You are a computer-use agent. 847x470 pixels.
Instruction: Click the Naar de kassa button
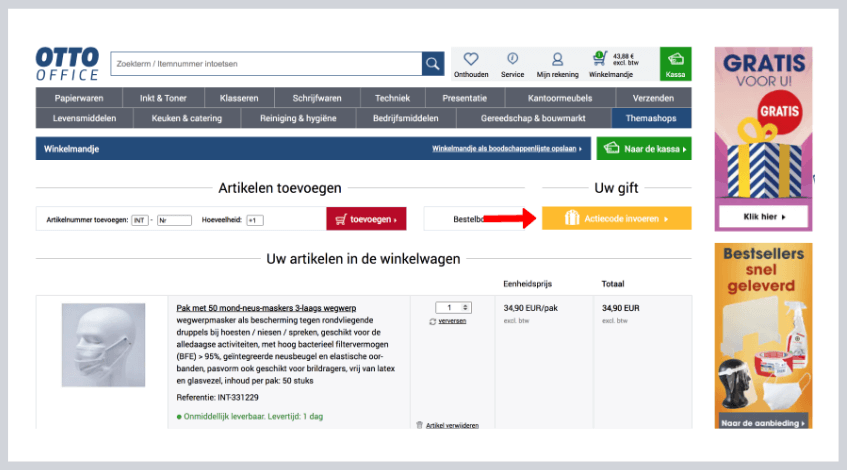point(644,149)
